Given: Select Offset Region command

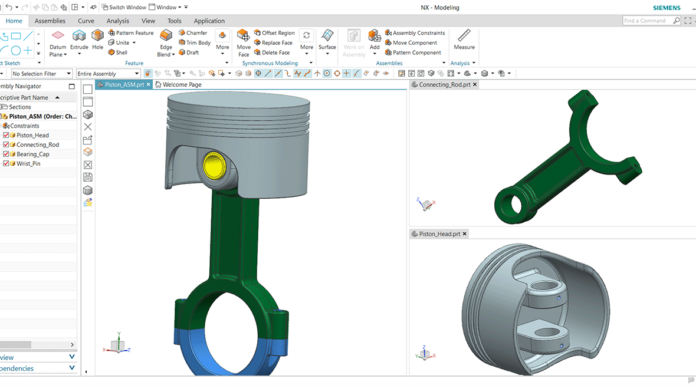Looking at the screenshot, I should click(274, 33).
